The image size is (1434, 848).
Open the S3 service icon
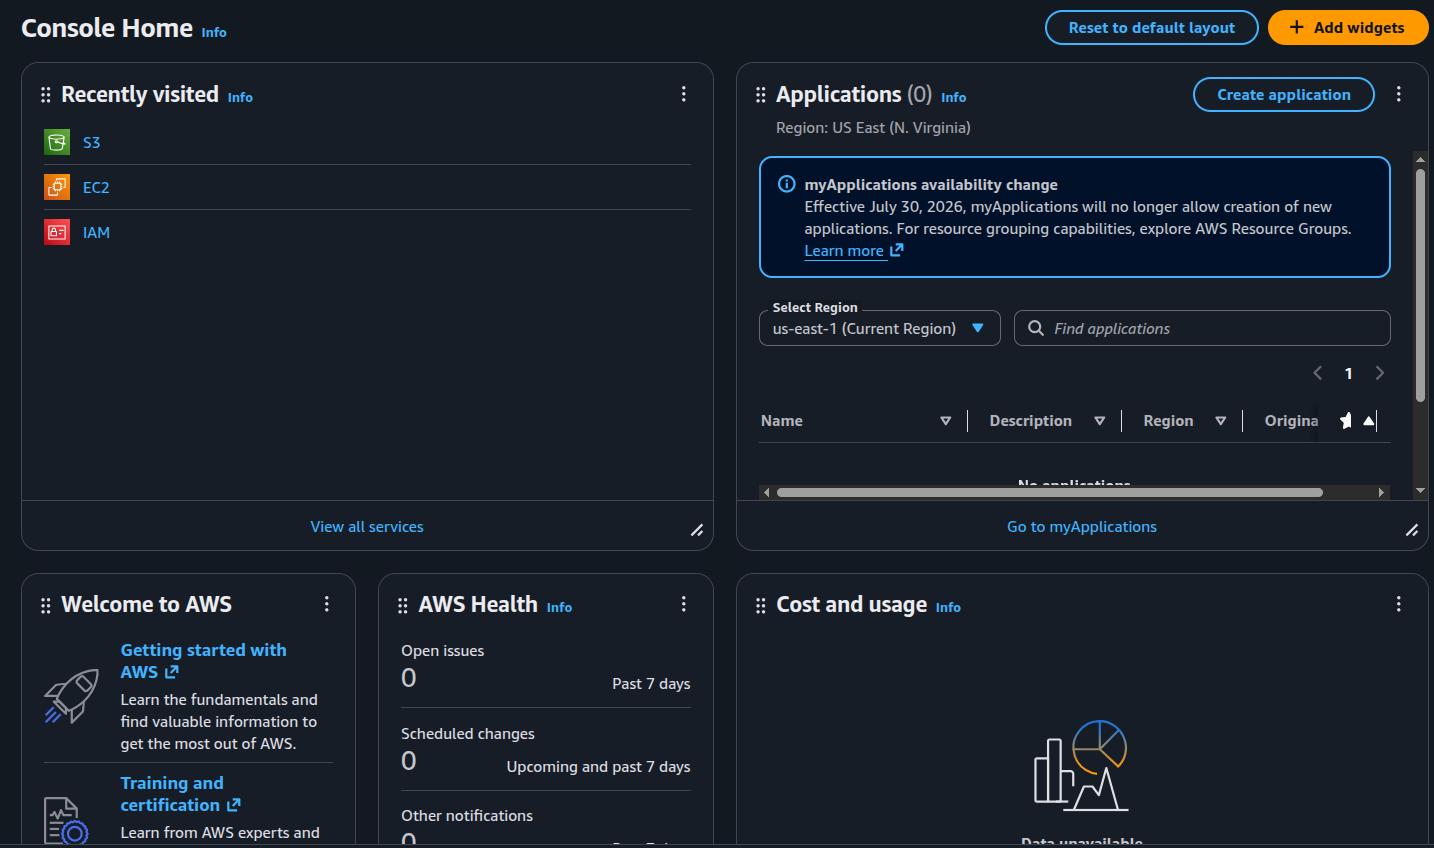57,142
